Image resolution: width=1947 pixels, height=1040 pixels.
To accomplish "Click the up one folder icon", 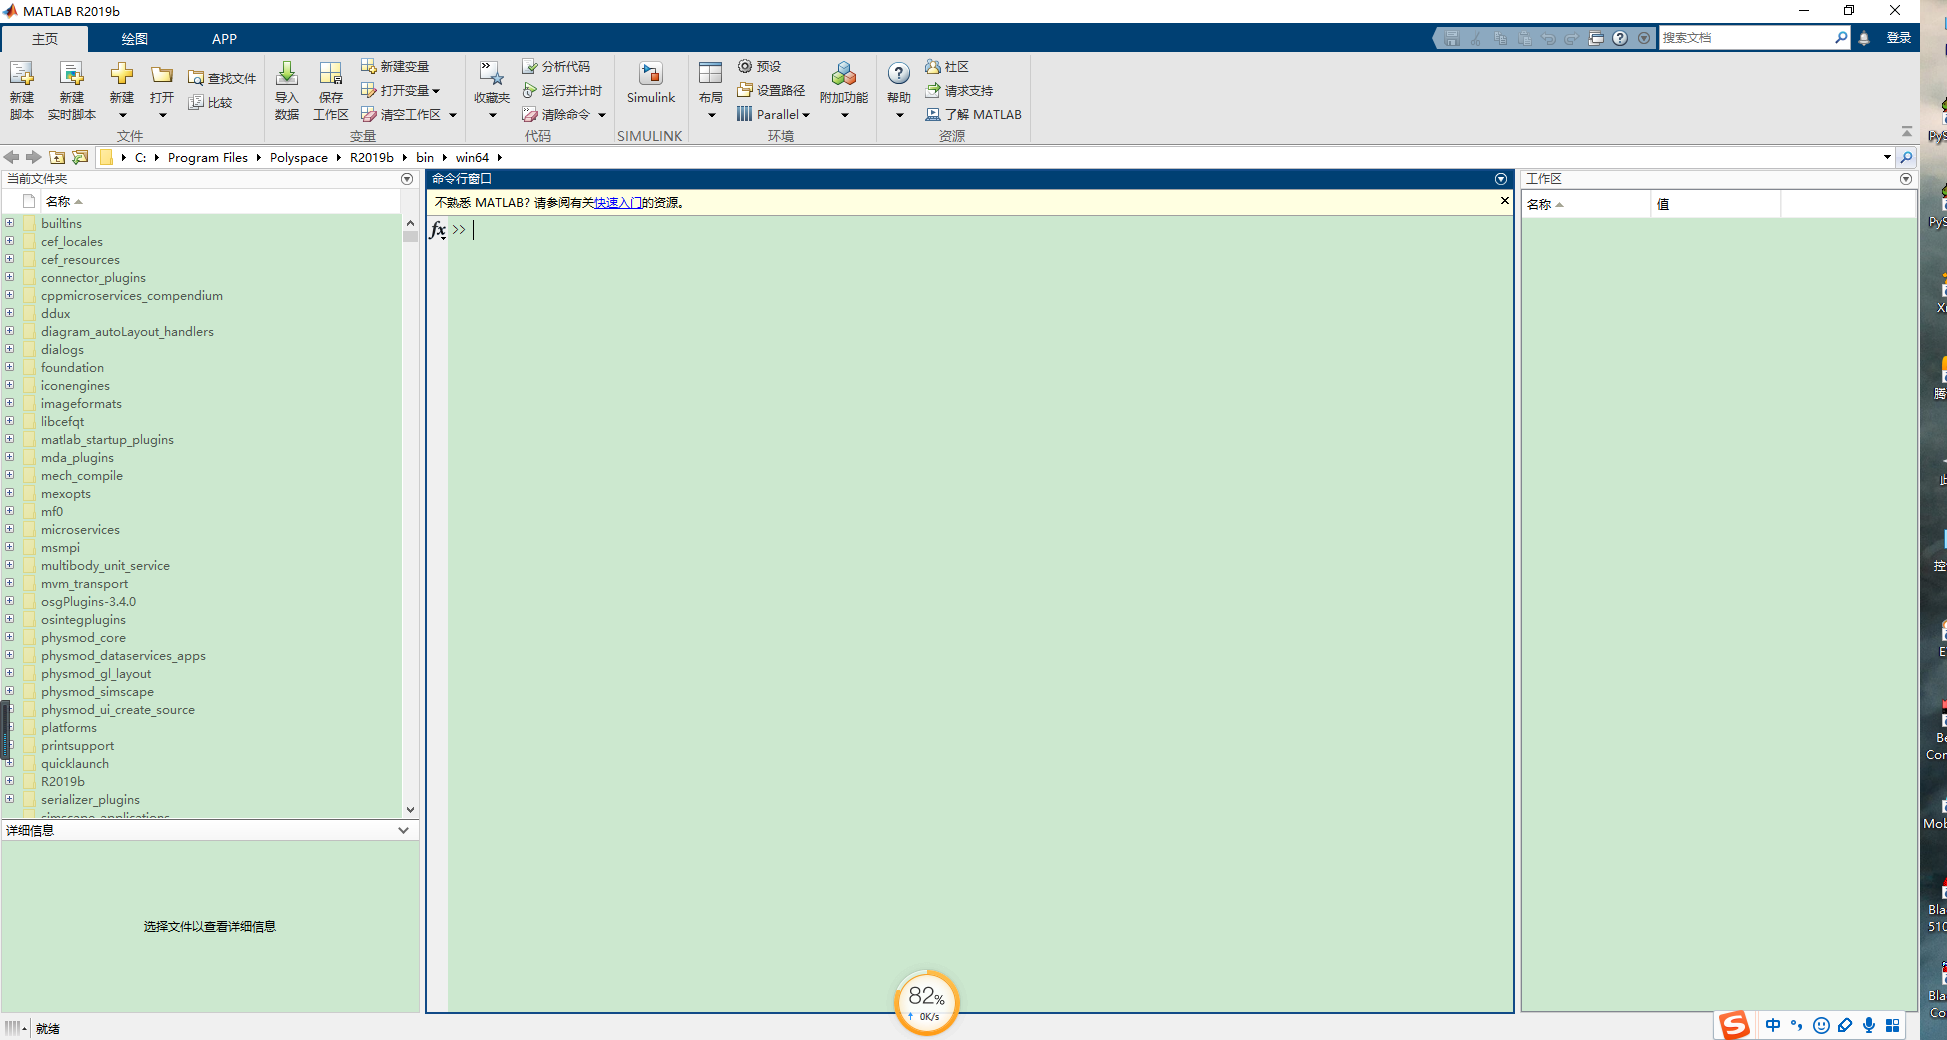I will (x=57, y=157).
